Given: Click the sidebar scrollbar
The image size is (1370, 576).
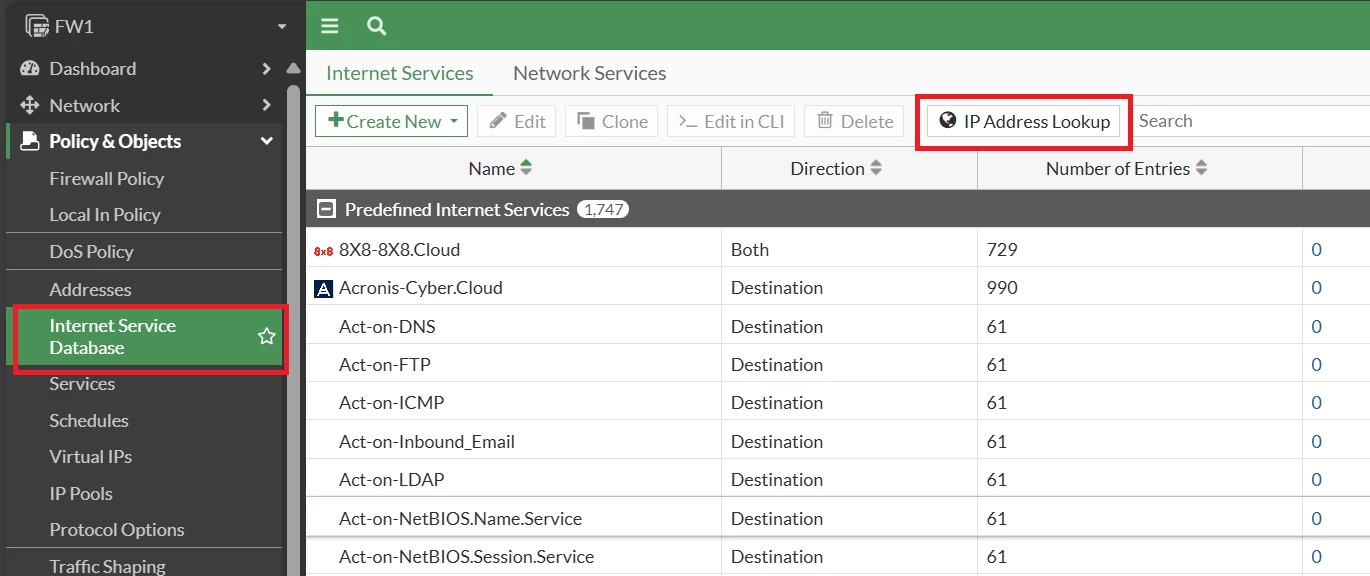Looking at the screenshot, I should [x=293, y=330].
